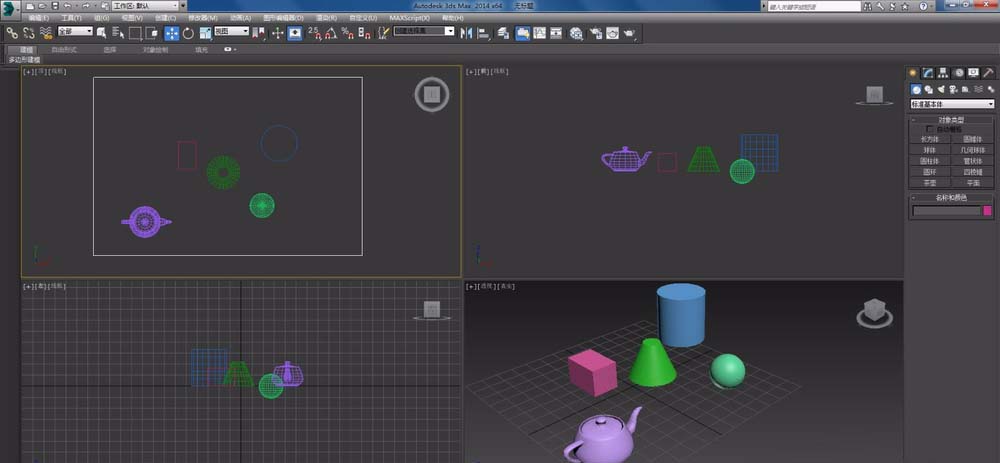Click the Undo arrow icon
1000x463 pixels.
pyautogui.click(x=67, y=6)
